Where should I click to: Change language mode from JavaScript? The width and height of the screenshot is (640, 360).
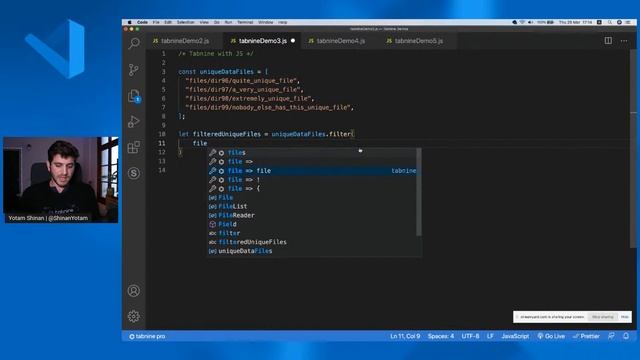tap(515, 336)
